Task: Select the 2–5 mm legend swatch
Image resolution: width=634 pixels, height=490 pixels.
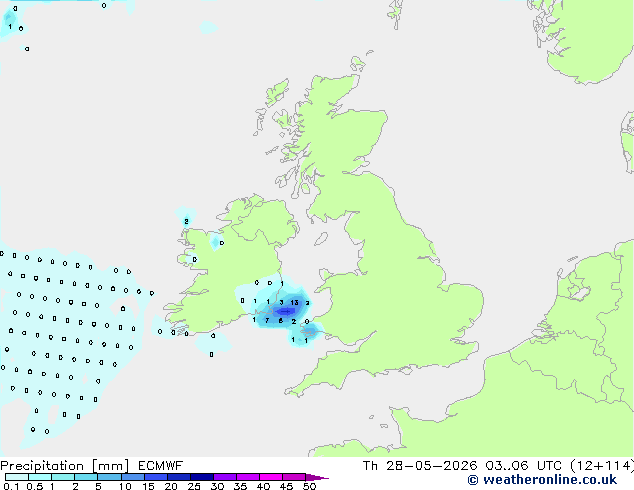Action: click(x=86, y=477)
